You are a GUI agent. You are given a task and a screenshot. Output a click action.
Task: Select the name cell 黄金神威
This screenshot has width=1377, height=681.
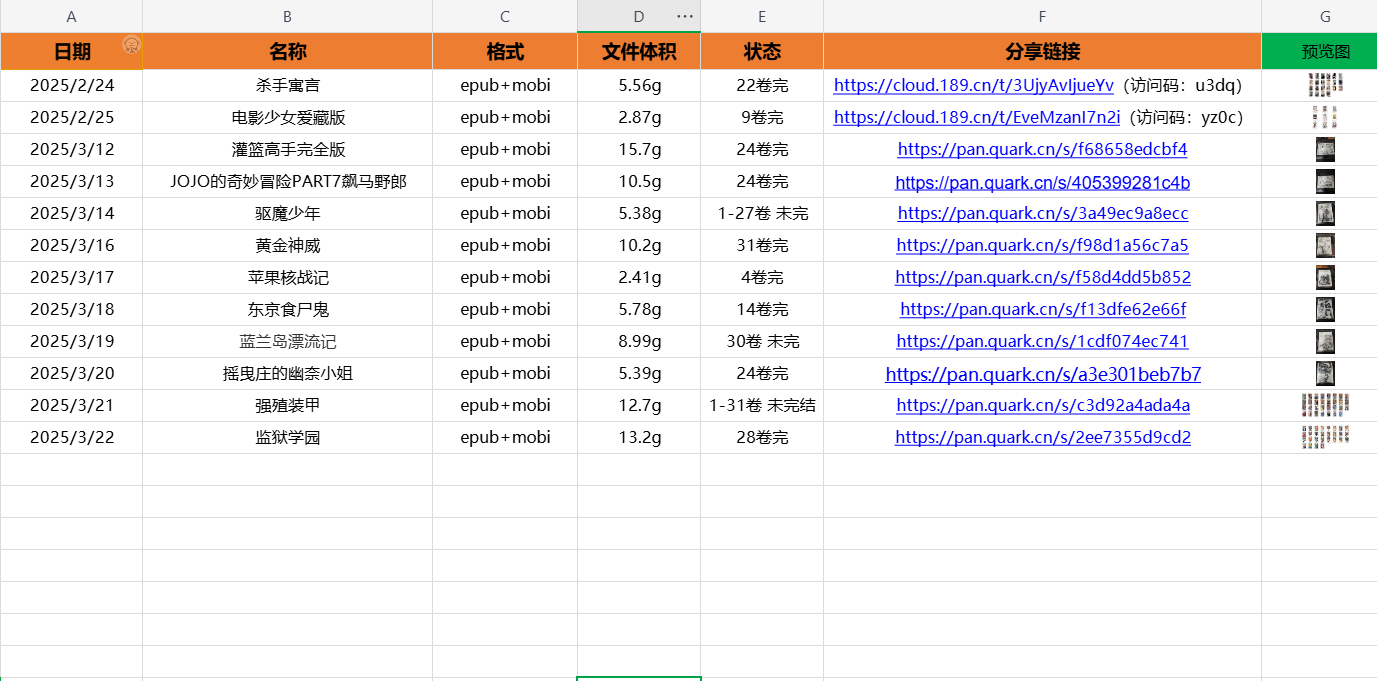[287, 246]
